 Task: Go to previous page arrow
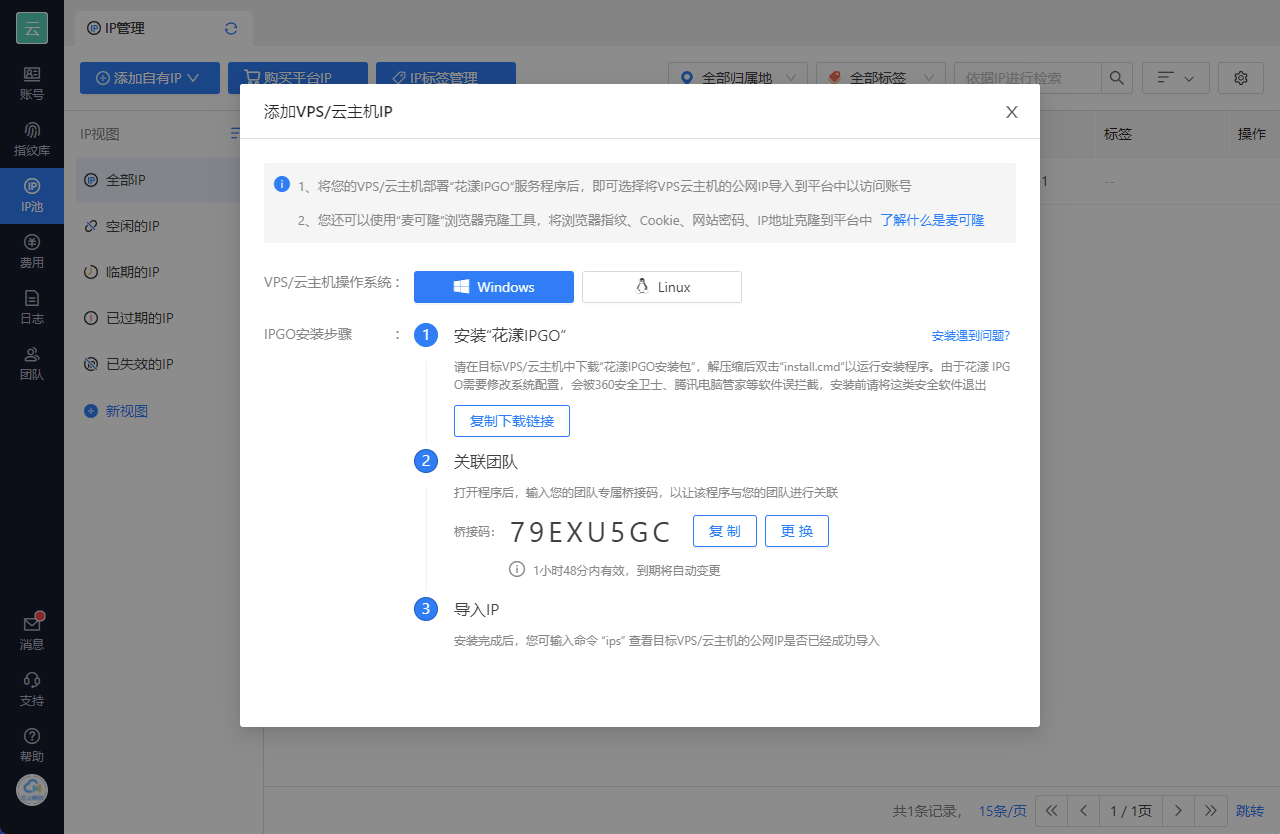click(1083, 810)
